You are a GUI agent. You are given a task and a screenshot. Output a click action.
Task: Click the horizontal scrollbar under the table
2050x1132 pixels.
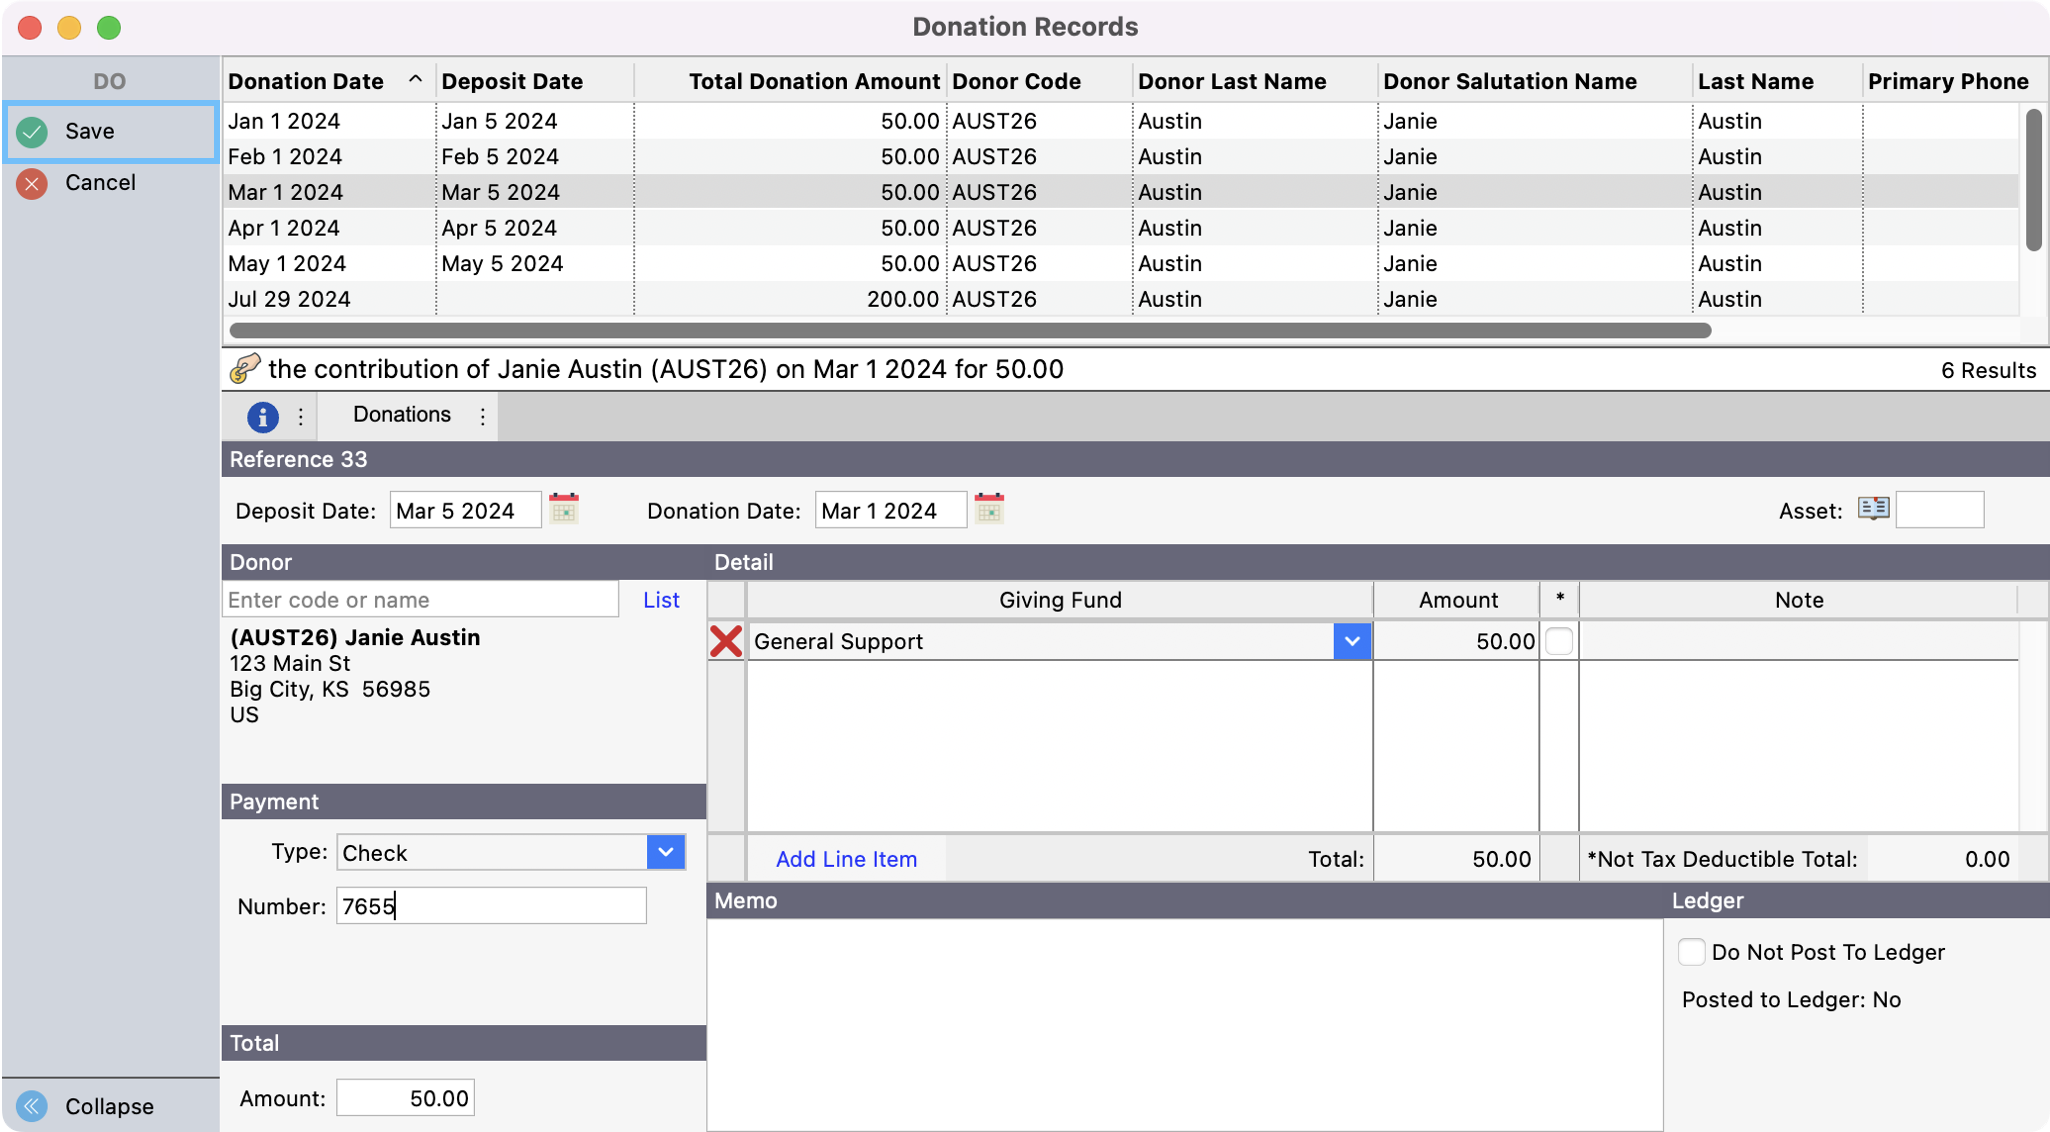(x=970, y=330)
